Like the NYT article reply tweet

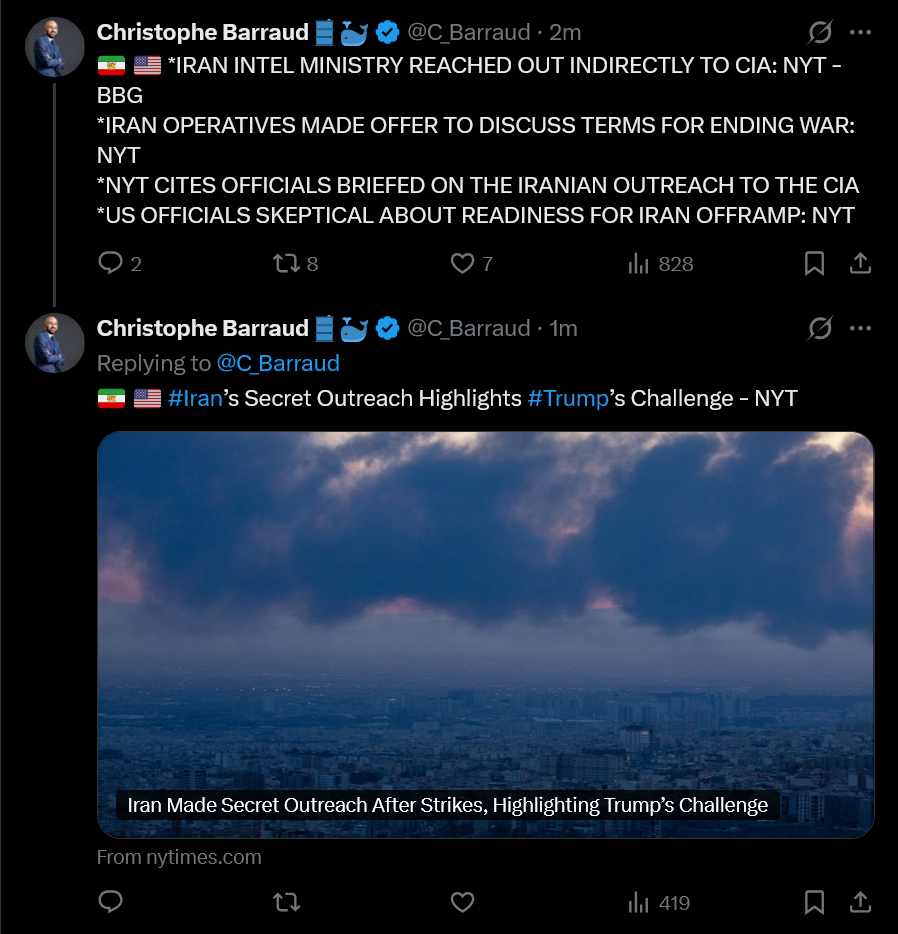tap(462, 903)
